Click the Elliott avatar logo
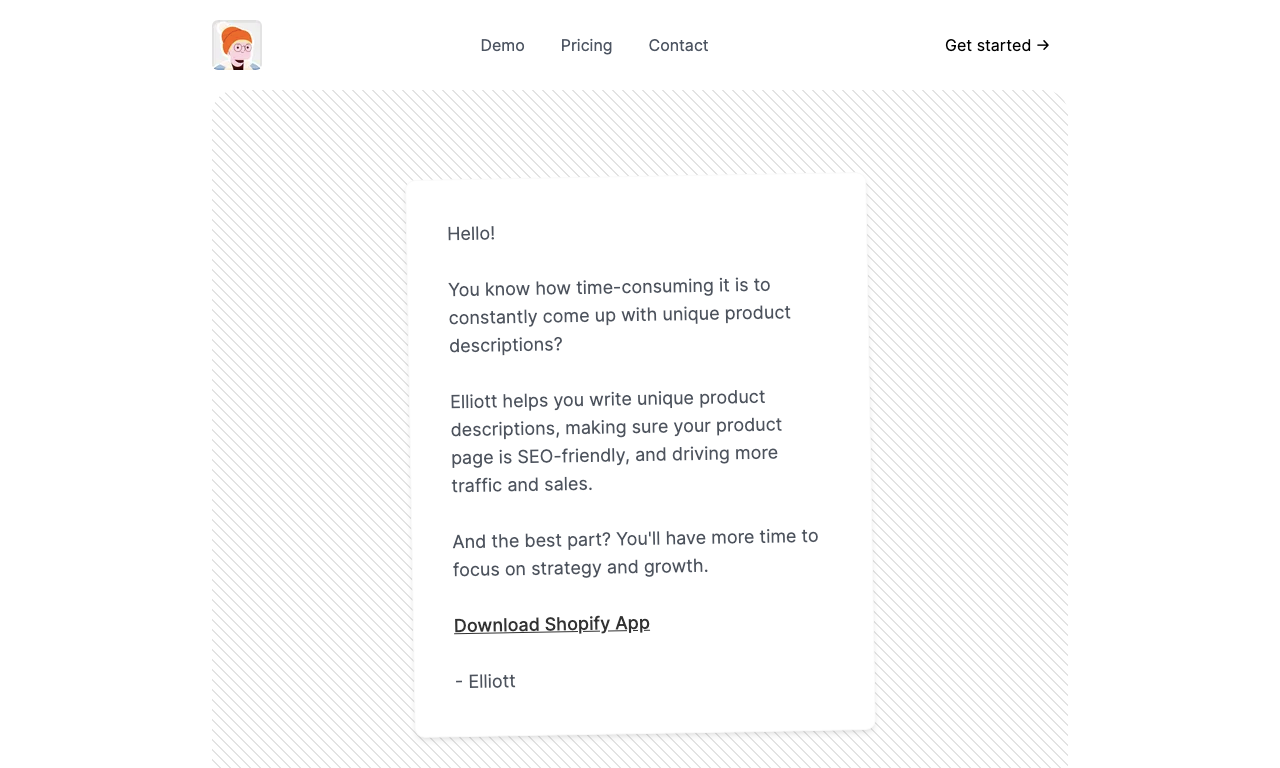1280x768 pixels. pyautogui.click(x=237, y=45)
